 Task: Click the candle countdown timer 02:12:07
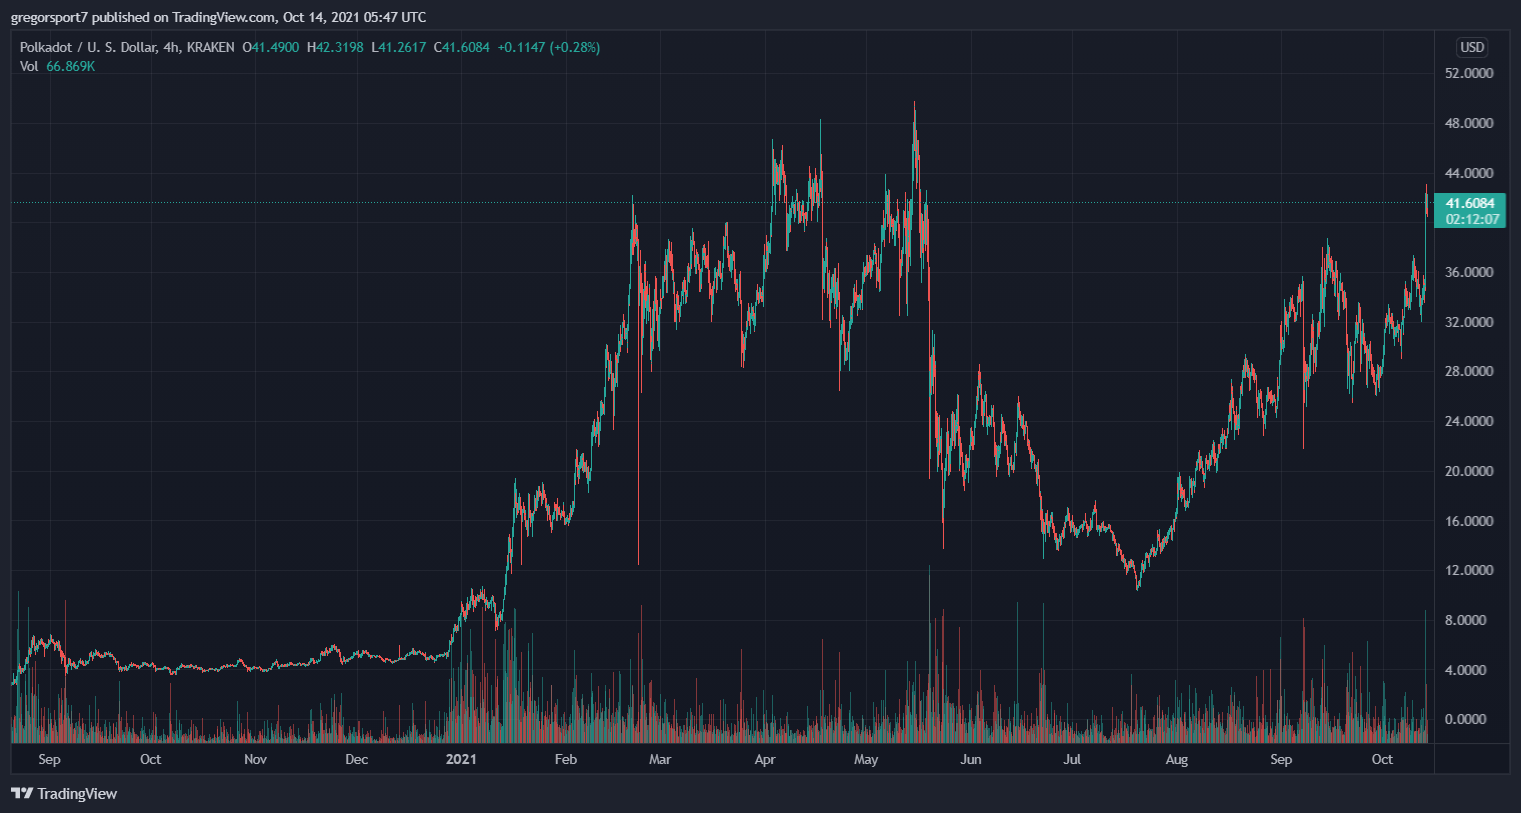click(1472, 219)
